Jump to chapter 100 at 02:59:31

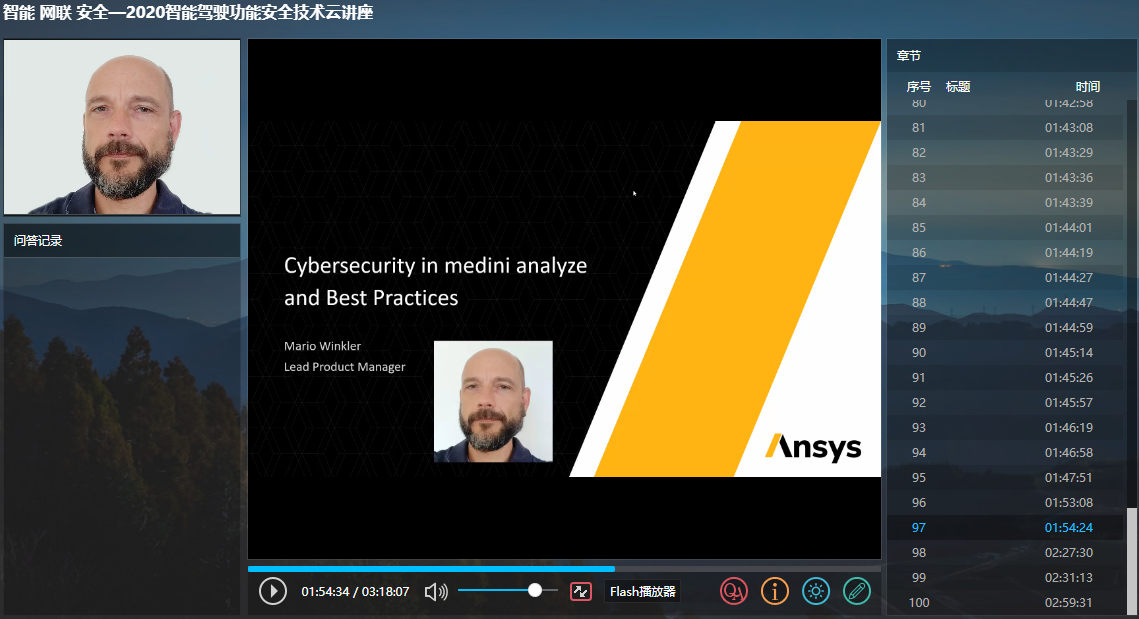(x=1006, y=602)
